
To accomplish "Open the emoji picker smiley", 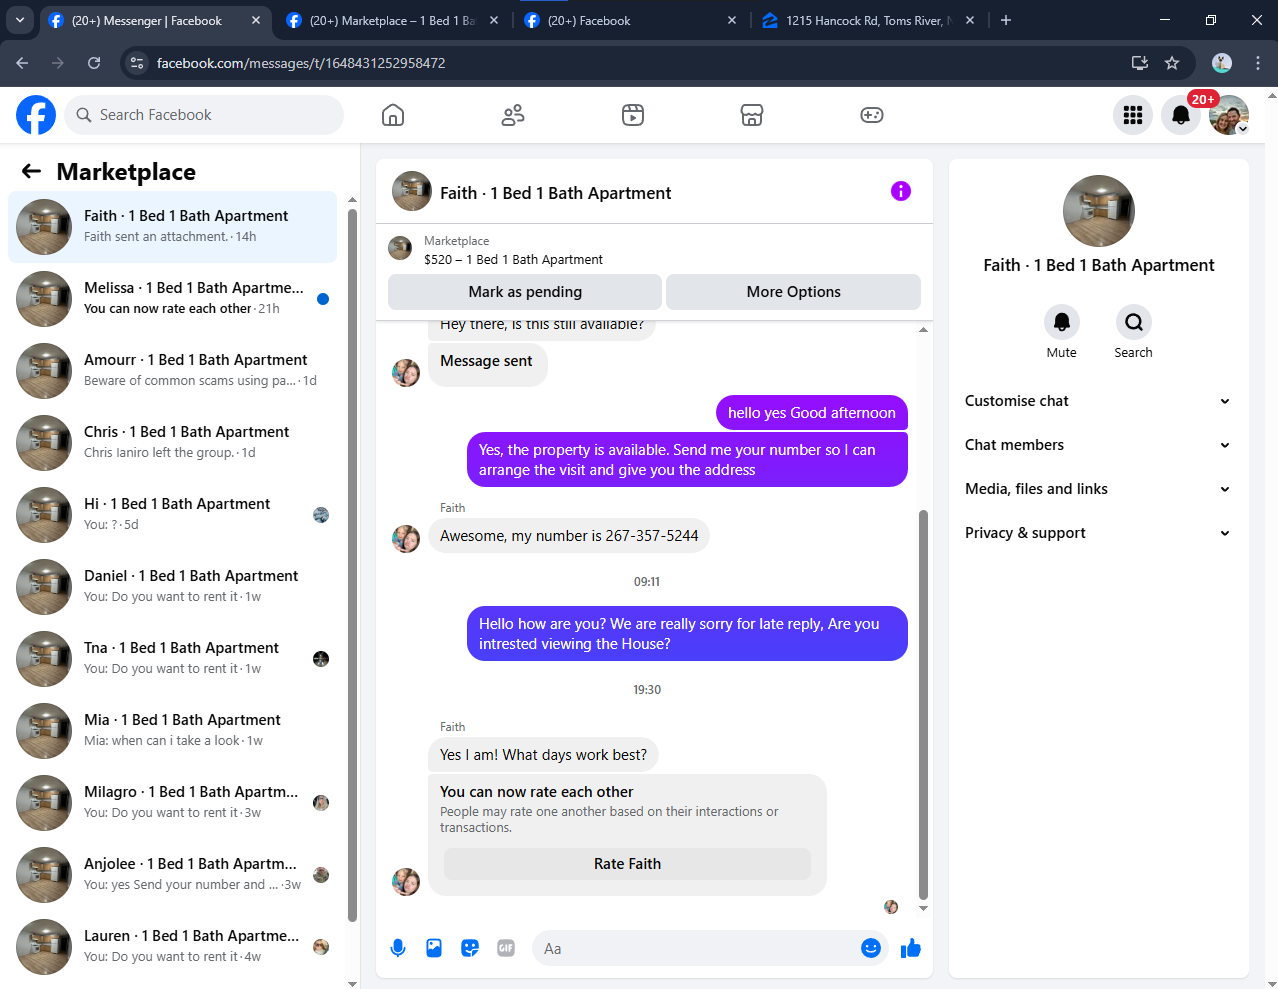I will tap(871, 948).
